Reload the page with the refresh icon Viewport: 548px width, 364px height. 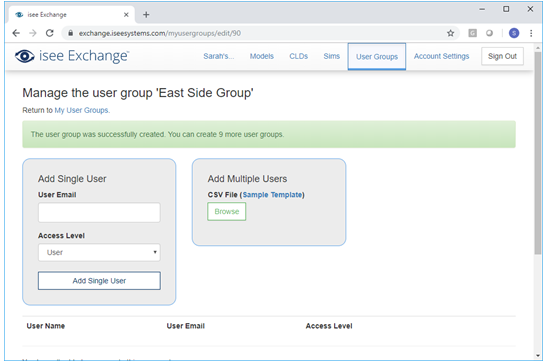pyautogui.click(x=50, y=33)
